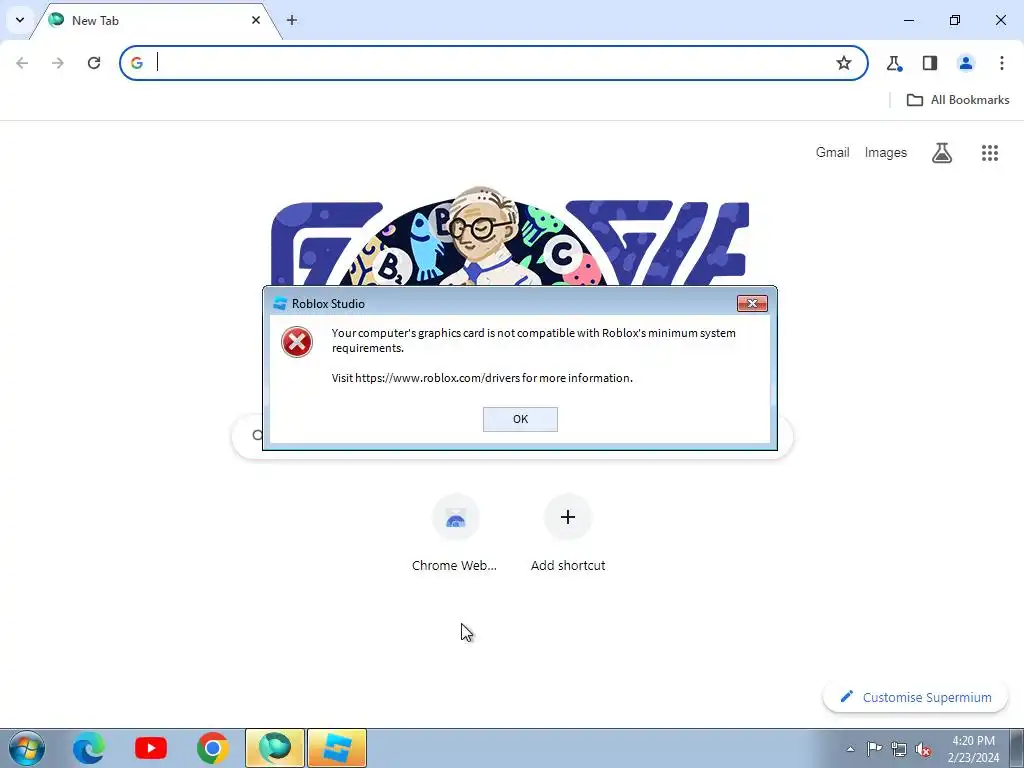Image resolution: width=1024 pixels, height=768 pixels.
Task: Open the network tray icon
Action: 899,749
